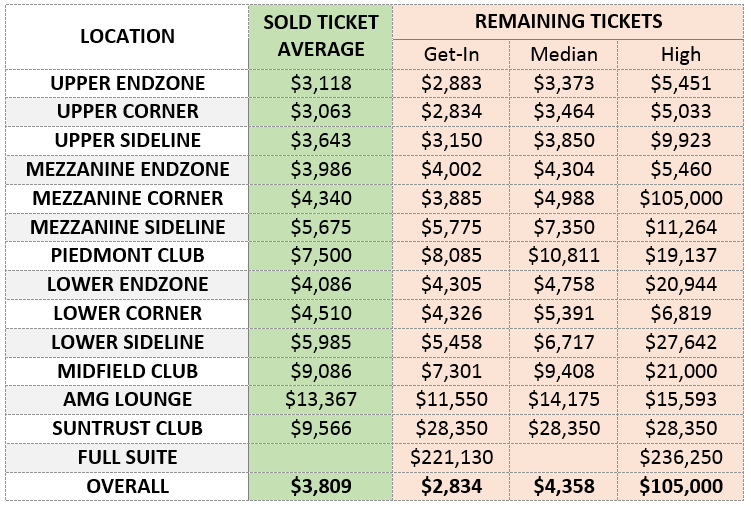Select the High column subheader

681,54
